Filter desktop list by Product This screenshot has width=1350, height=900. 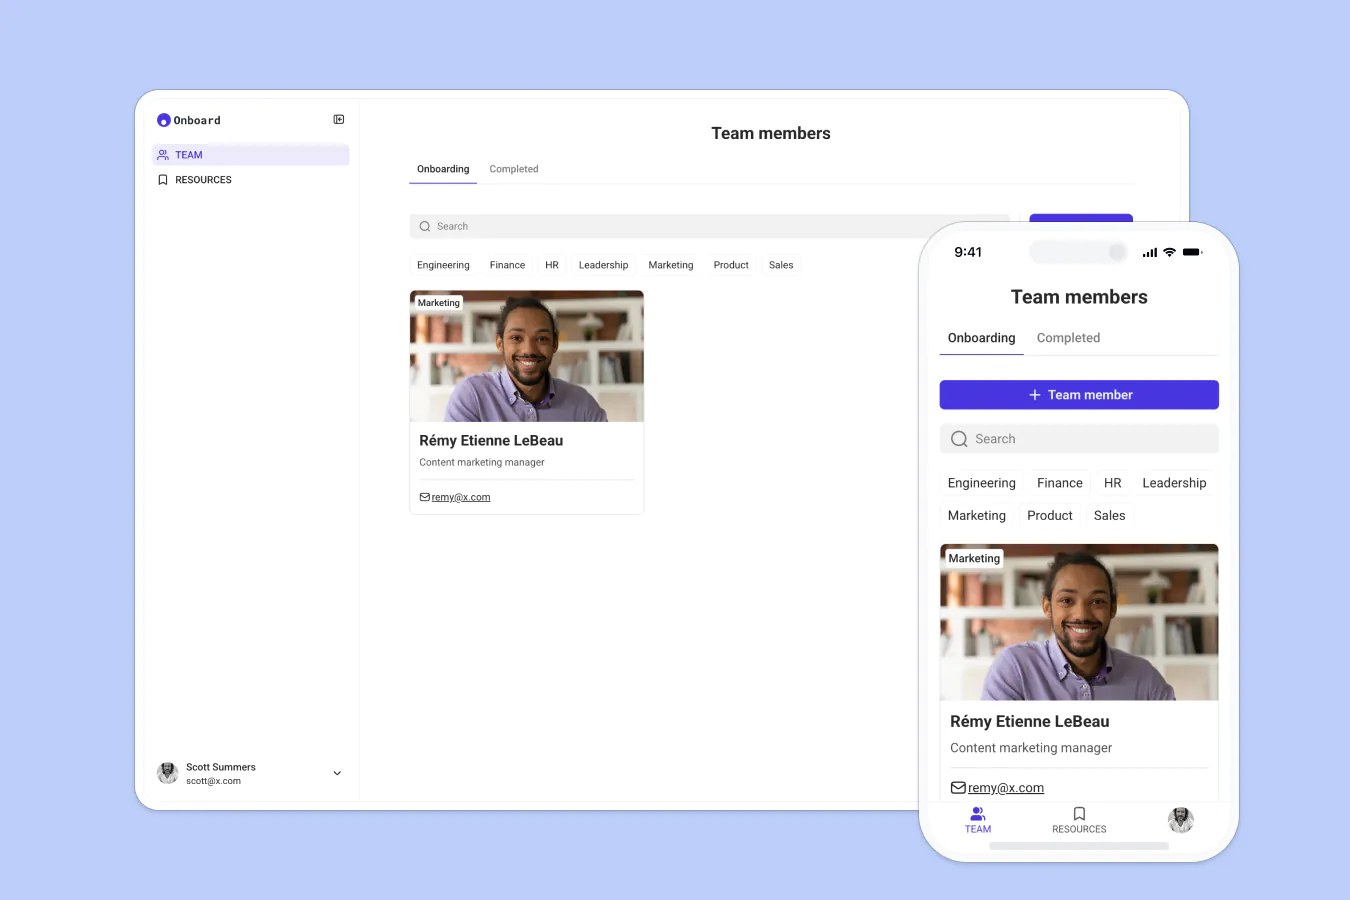click(x=731, y=265)
